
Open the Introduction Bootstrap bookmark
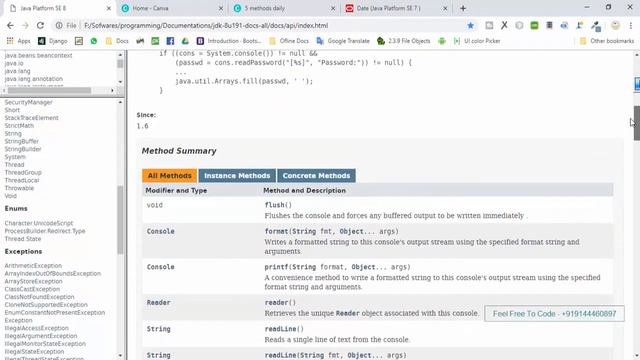click(229, 41)
